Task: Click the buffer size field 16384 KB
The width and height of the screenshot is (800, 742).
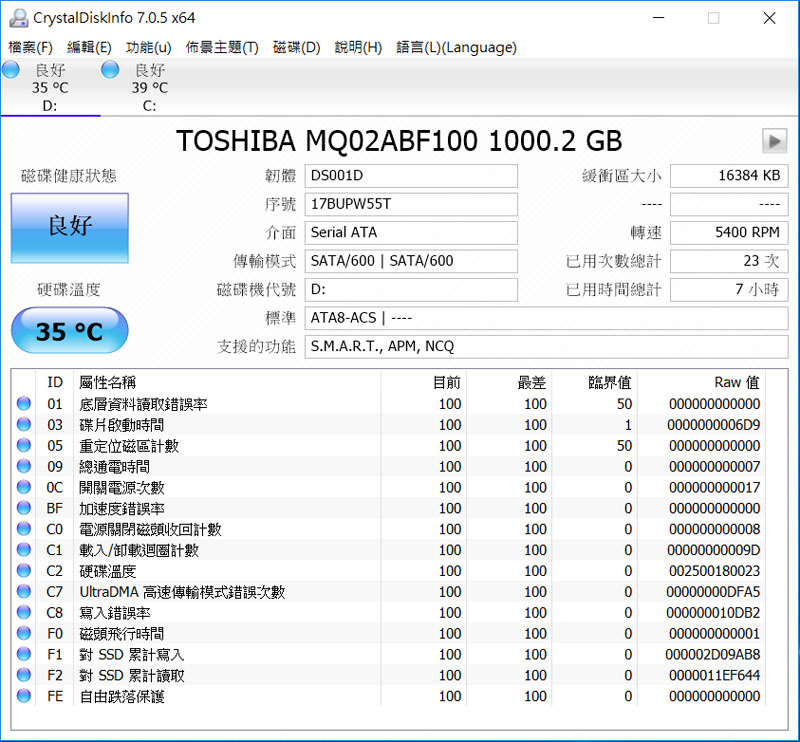Action: coord(729,176)
